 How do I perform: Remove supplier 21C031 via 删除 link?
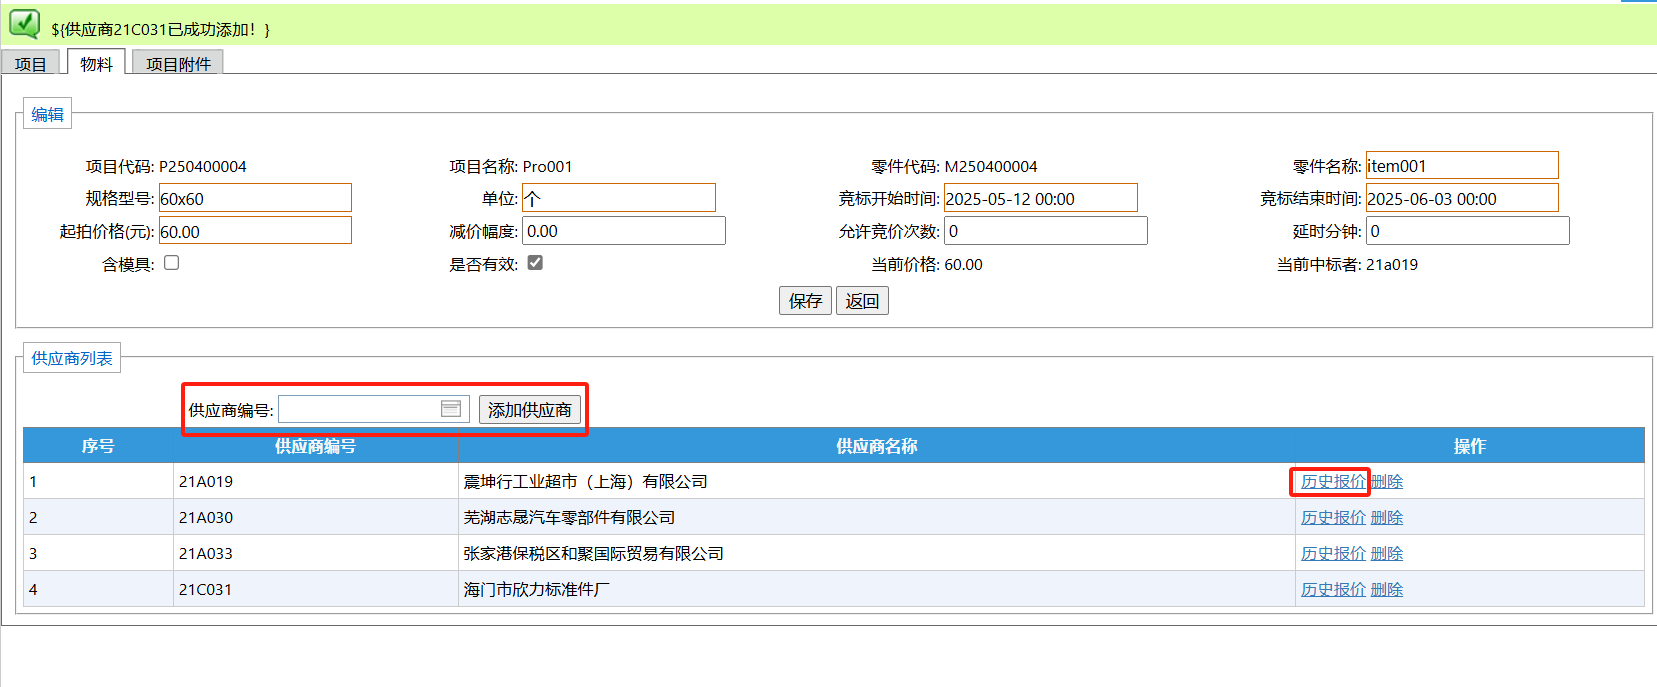(x=1386, y=590)
